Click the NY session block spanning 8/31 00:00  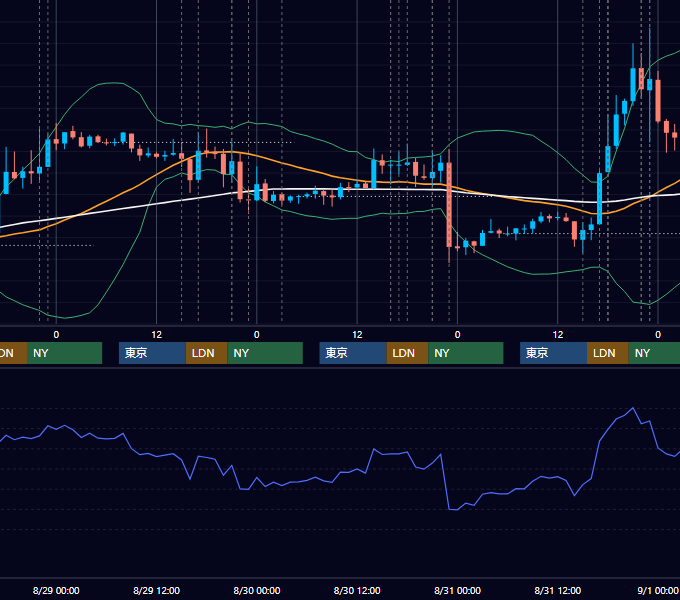click(x=466, y=353)
